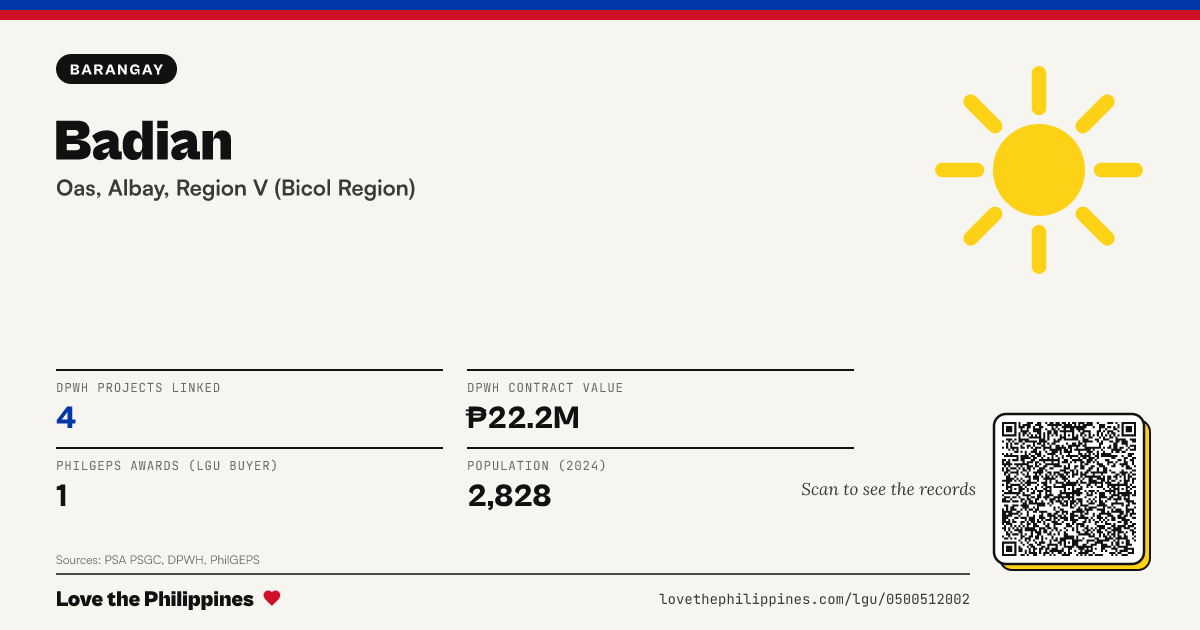Click the Love the Philippines logo text

(x=155, y=599)
